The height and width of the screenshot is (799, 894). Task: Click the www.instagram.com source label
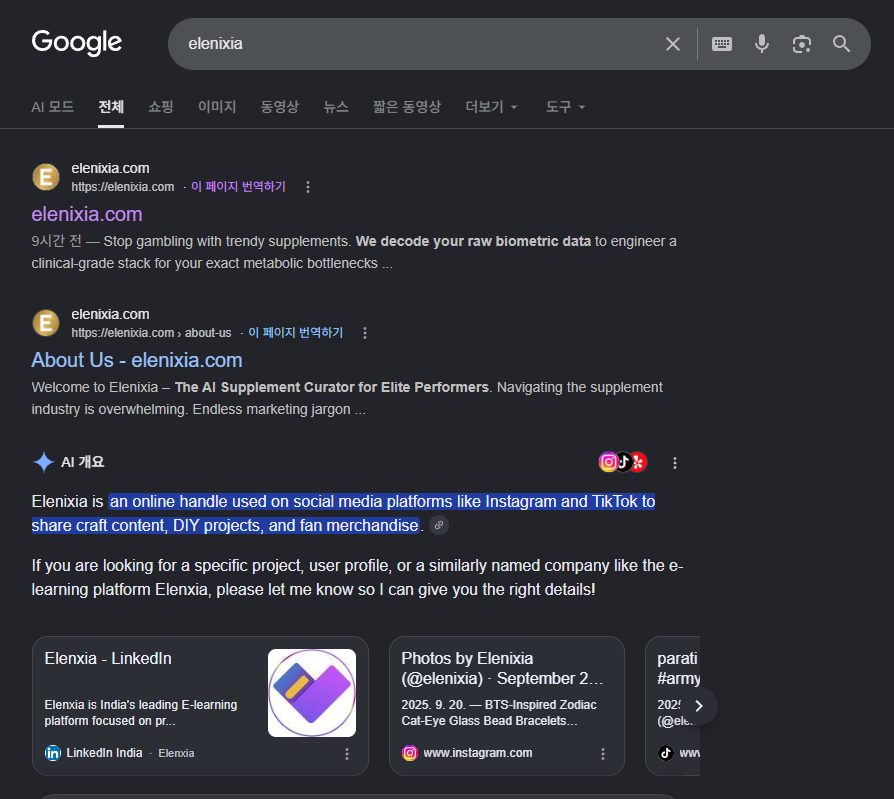(478, 753)
